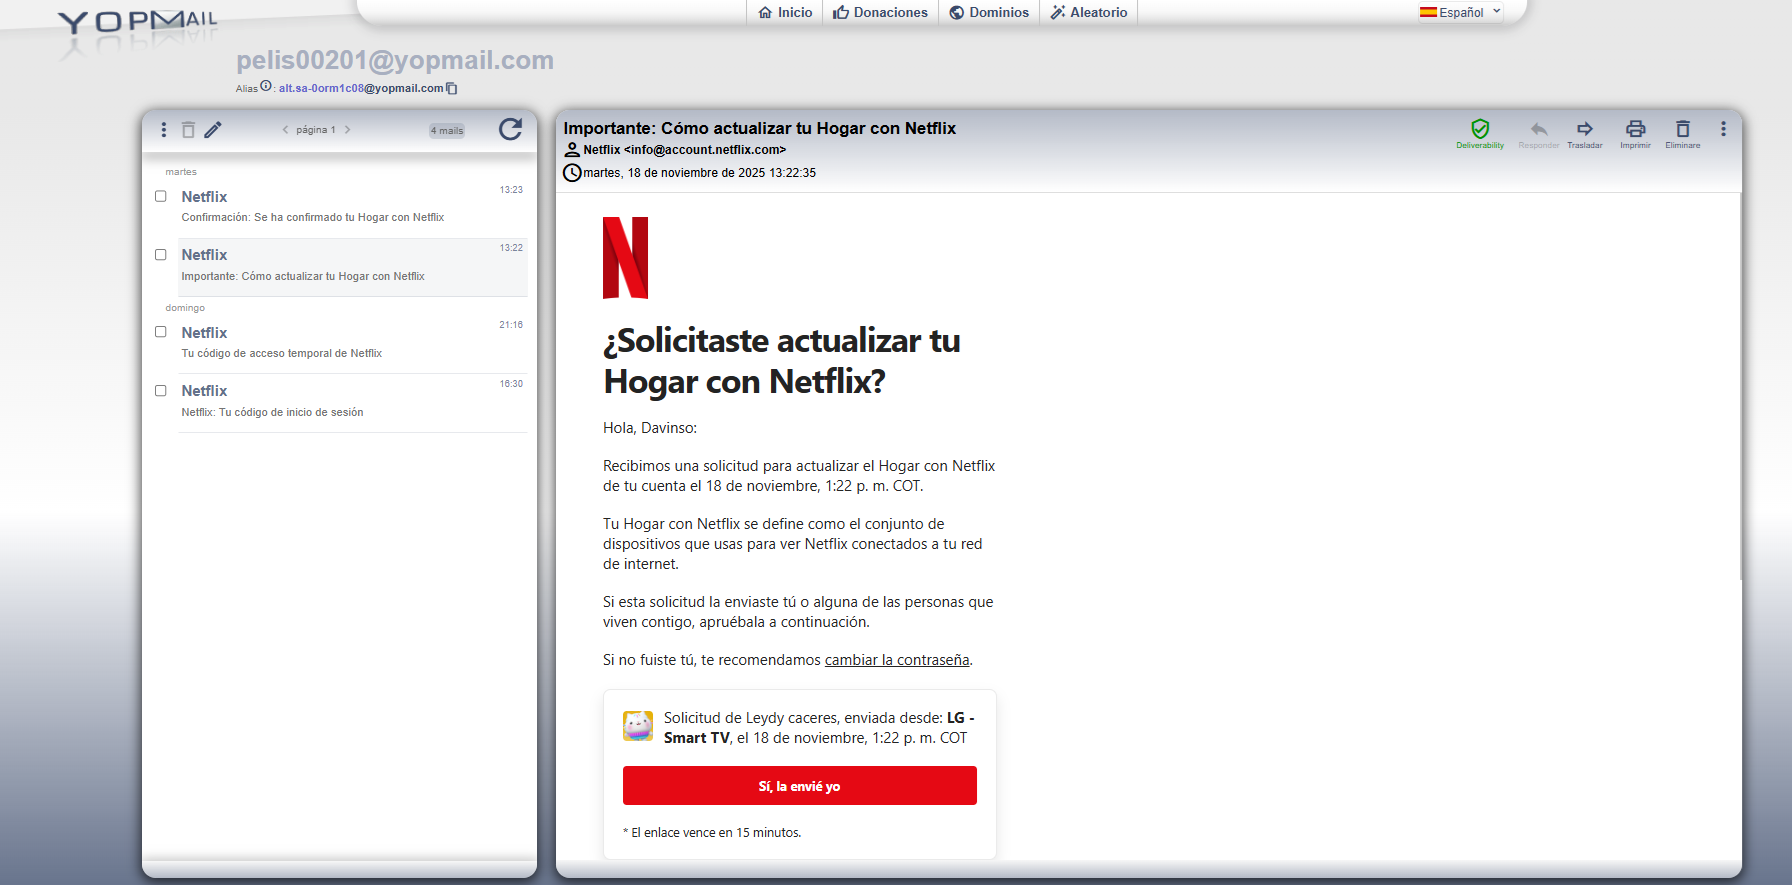The width and height of the screenshot is (1792, 885).
Task: Click the red "Sí, la envié yo" button
Action: 800,786
